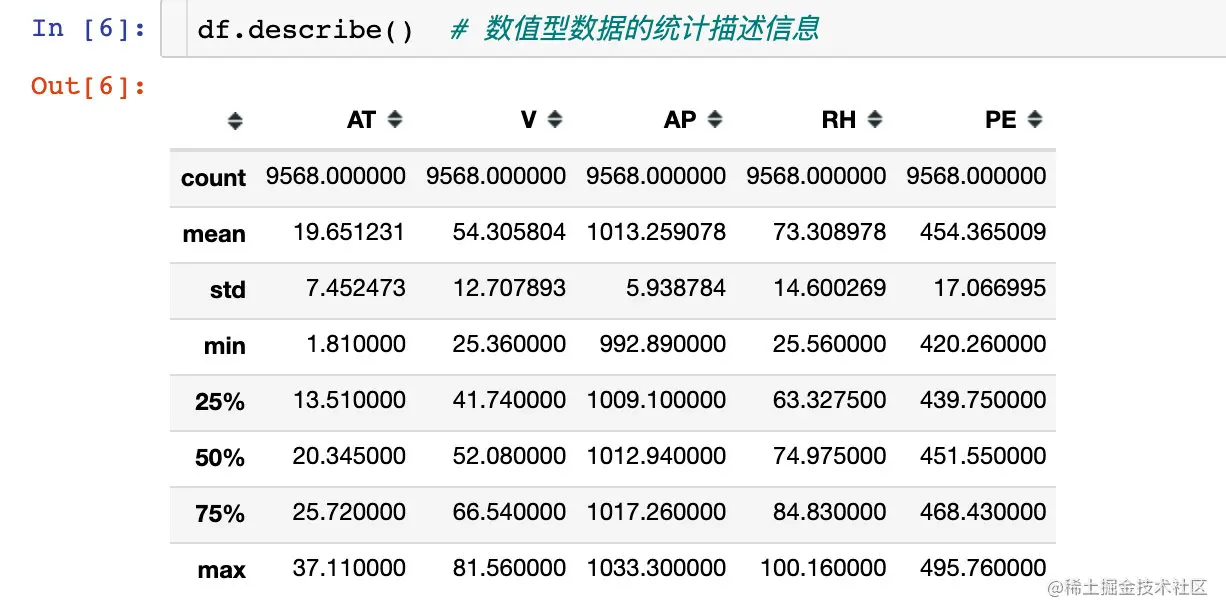Click the 75% V value 66.540000

(509, 512)
